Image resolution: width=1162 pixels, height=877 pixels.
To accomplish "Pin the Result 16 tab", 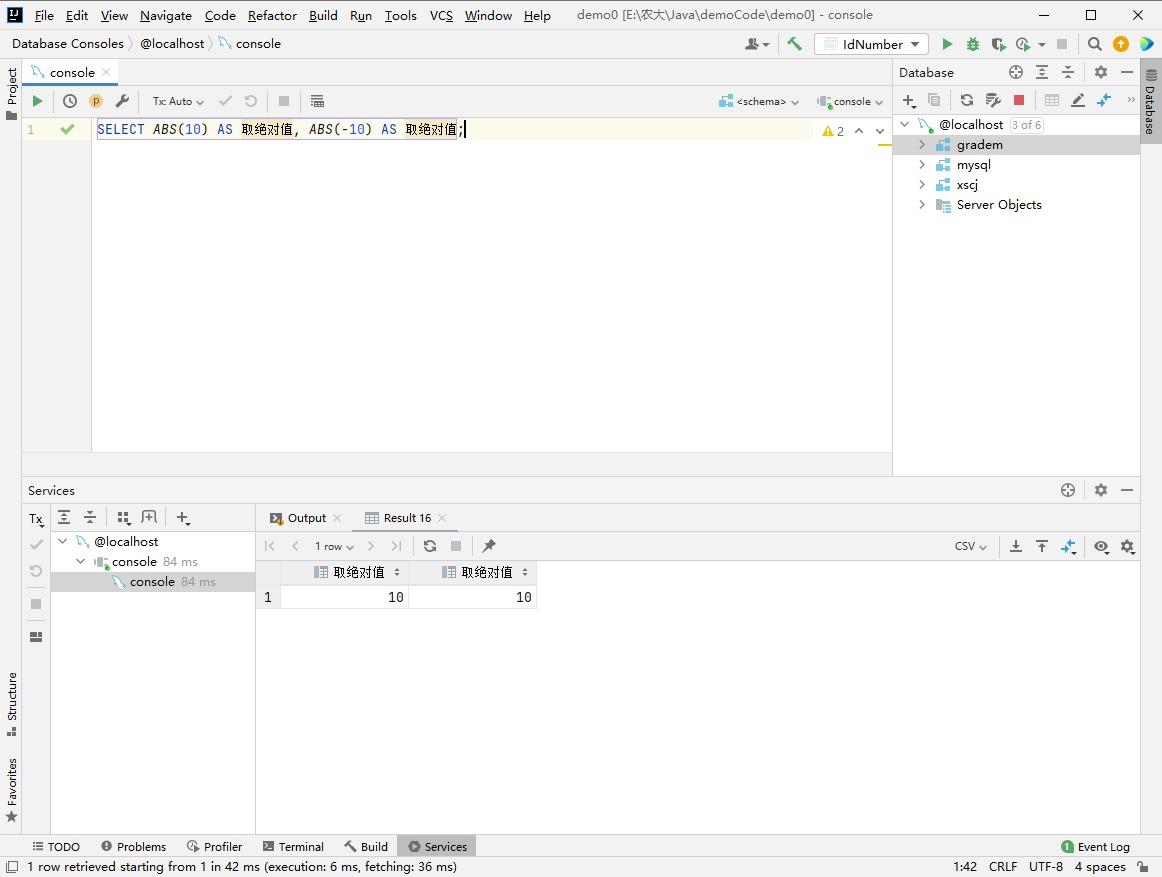I will tap(489, 546).
